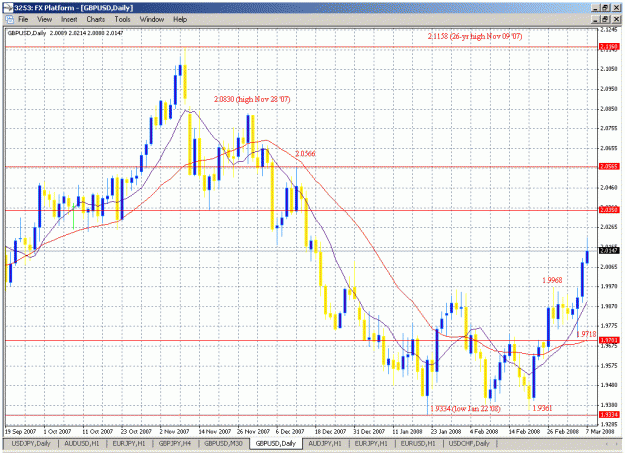Viewport: 625px width, 453px height.
Task: Click the 14 Nov 2007 date label
Action: [x=215, y=432]
